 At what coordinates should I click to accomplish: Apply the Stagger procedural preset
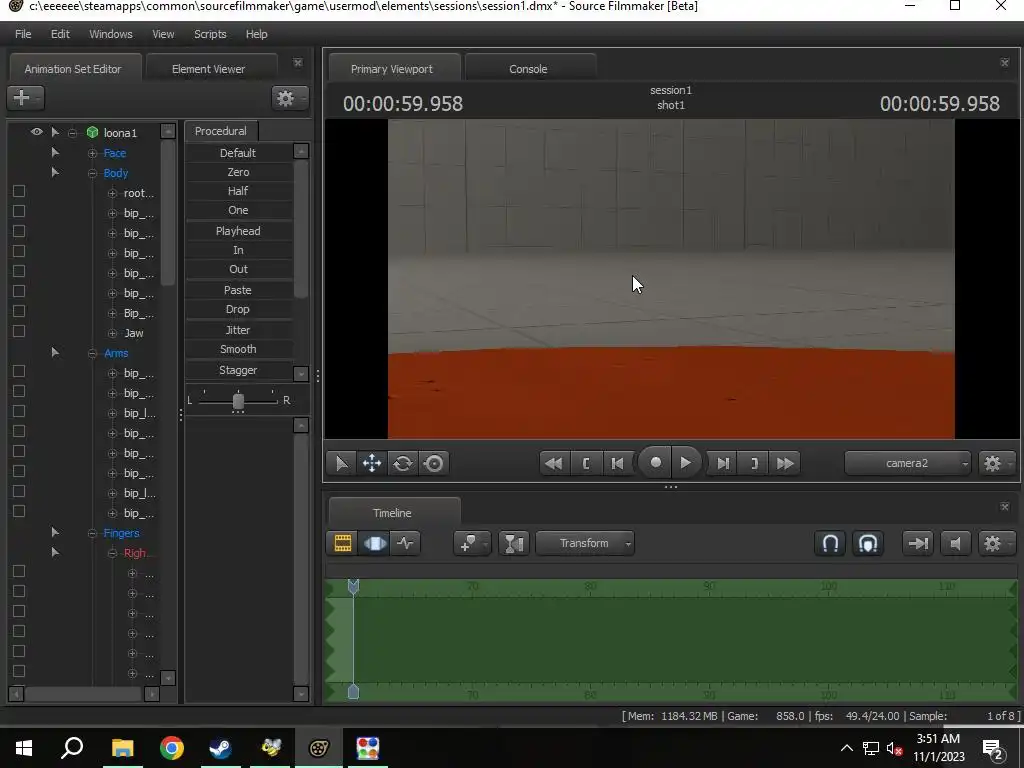tap(238, 370)
